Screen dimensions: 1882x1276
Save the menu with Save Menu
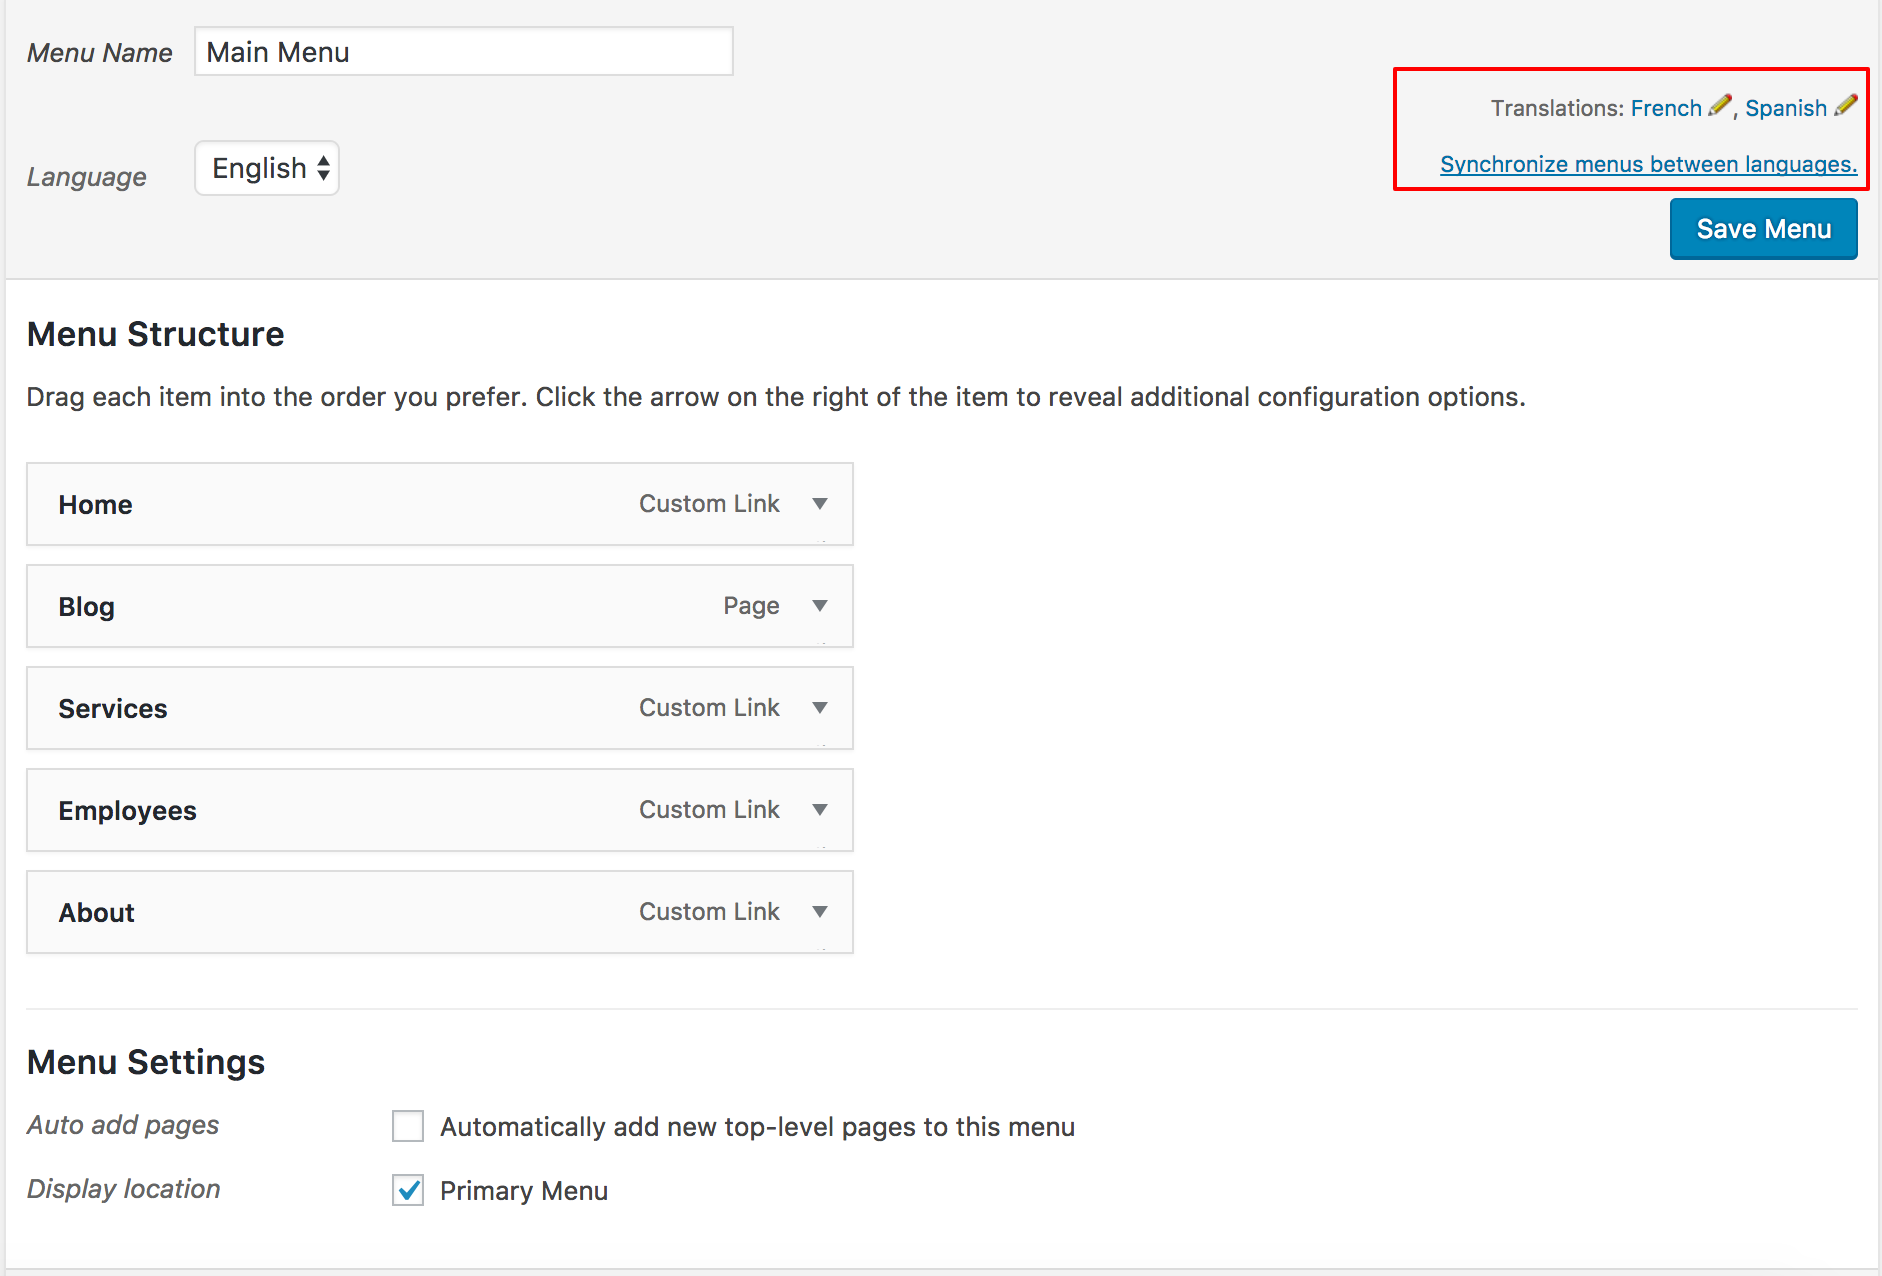tap(1763, 229)
